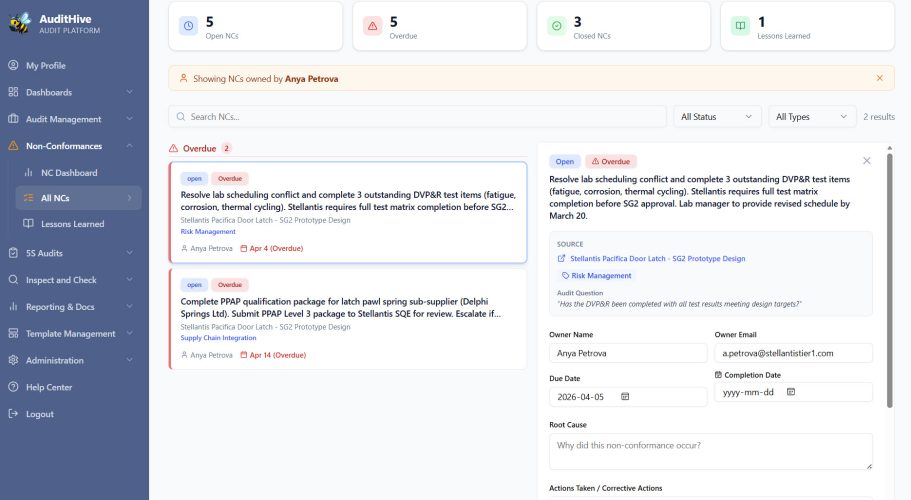911x500 pixels.
Task: Click the Overdue group header
Action: click(199, 148)
